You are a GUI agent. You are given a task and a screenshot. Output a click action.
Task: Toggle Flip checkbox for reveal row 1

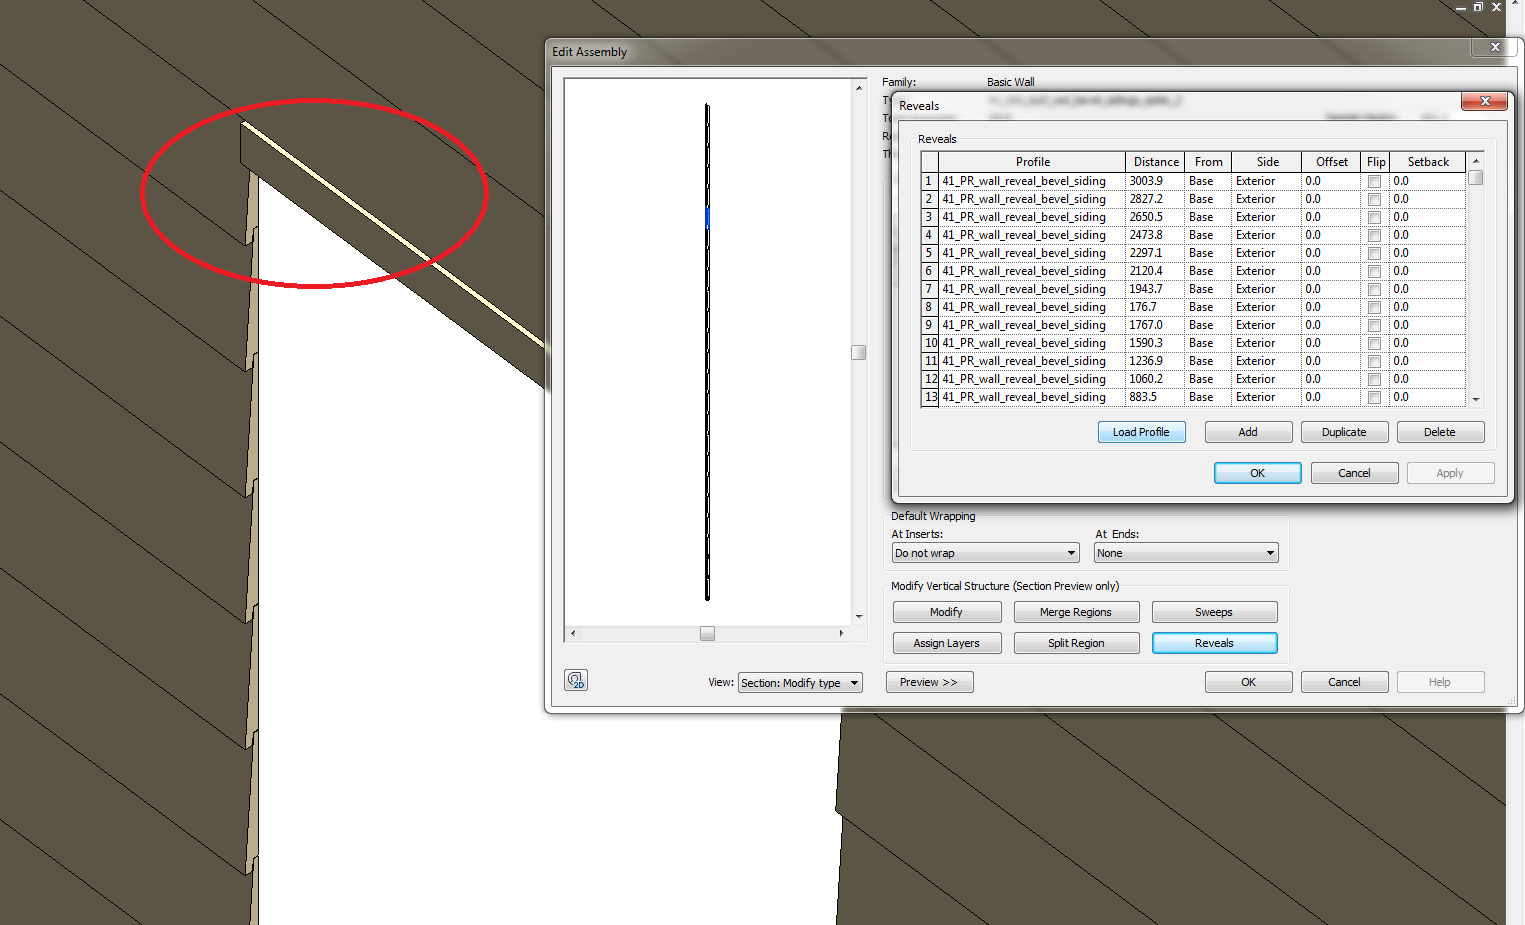click(1374, 181)
